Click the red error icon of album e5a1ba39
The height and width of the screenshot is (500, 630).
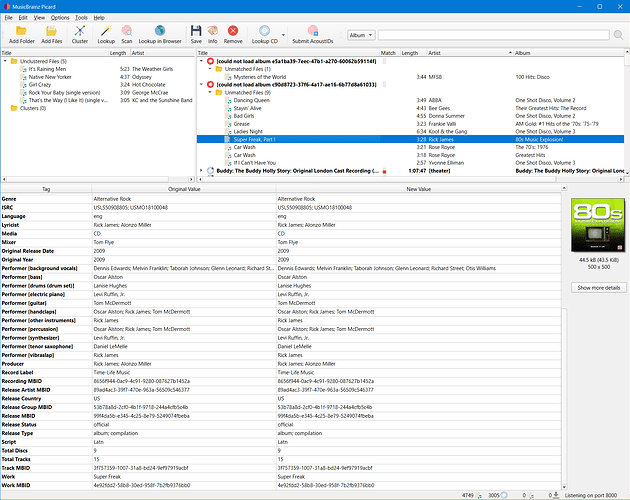pyautogui.click(x=210, y=61)
